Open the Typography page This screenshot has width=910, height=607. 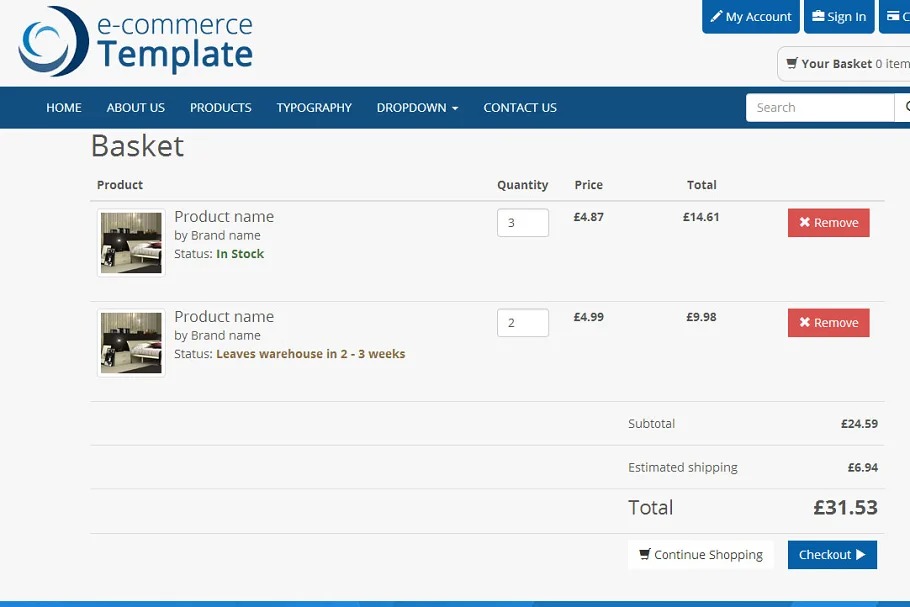pos(314,108)
